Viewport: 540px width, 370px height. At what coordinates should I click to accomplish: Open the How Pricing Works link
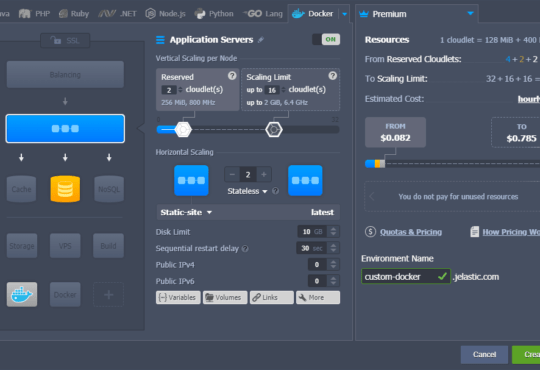[x=511, y=232]
